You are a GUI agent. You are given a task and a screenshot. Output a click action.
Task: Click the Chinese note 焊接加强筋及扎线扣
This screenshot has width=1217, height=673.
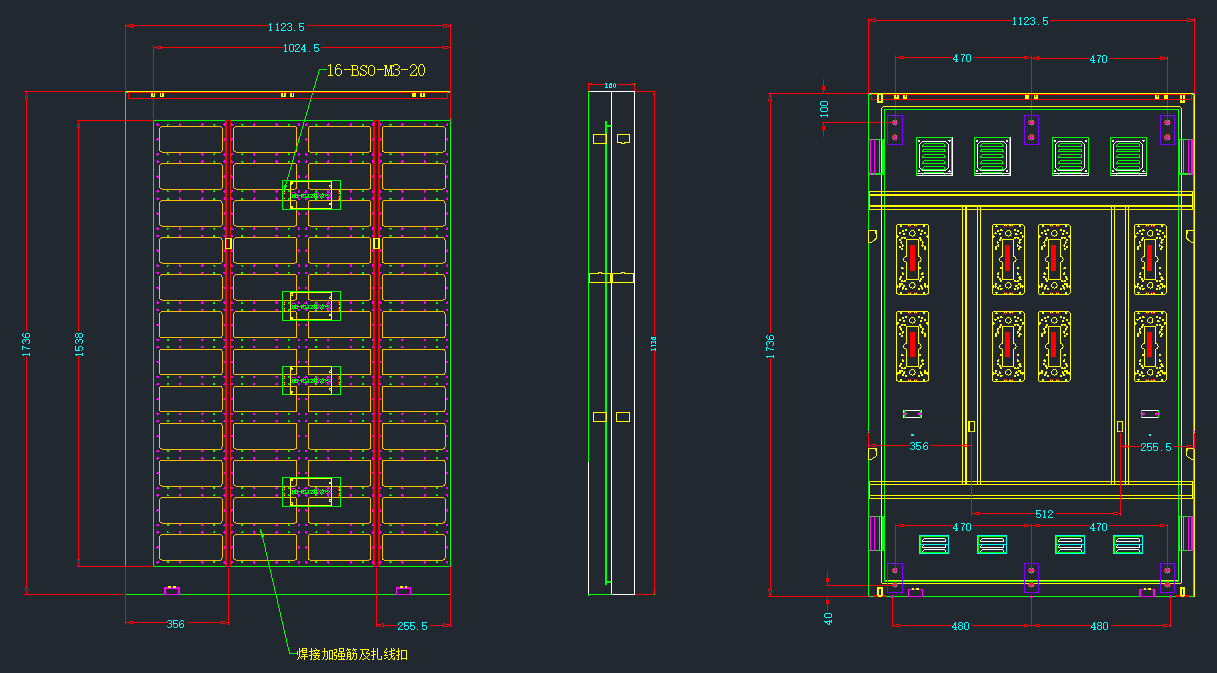point(352,655)
